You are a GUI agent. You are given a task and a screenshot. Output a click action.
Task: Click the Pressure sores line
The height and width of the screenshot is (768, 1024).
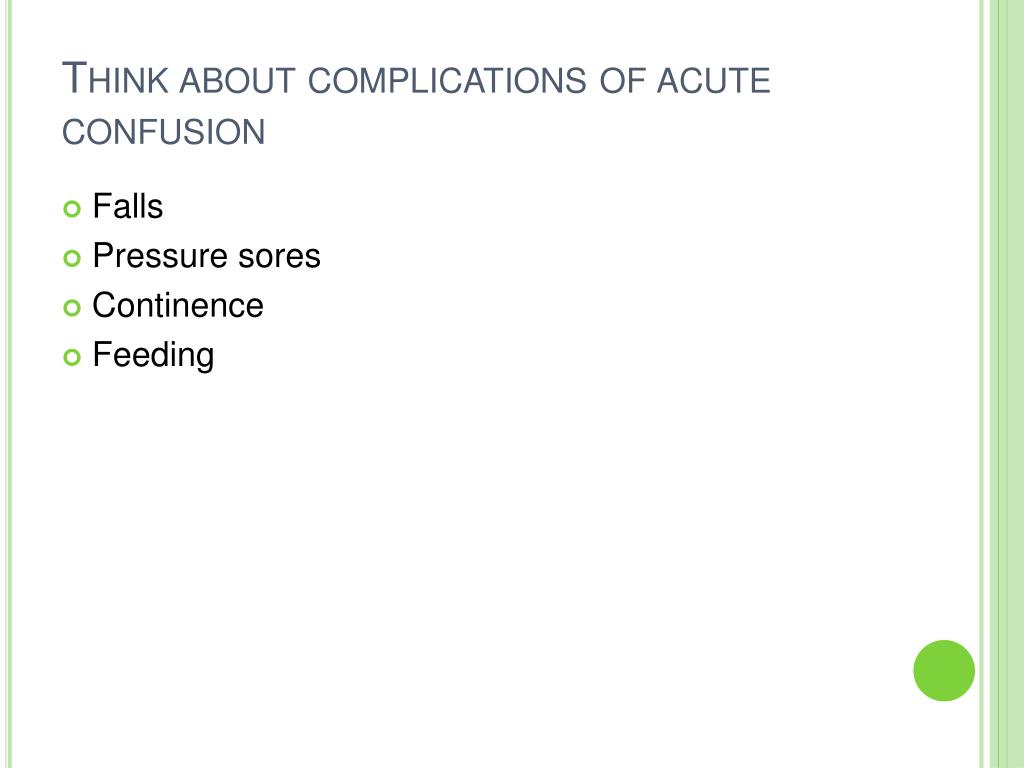206,255
